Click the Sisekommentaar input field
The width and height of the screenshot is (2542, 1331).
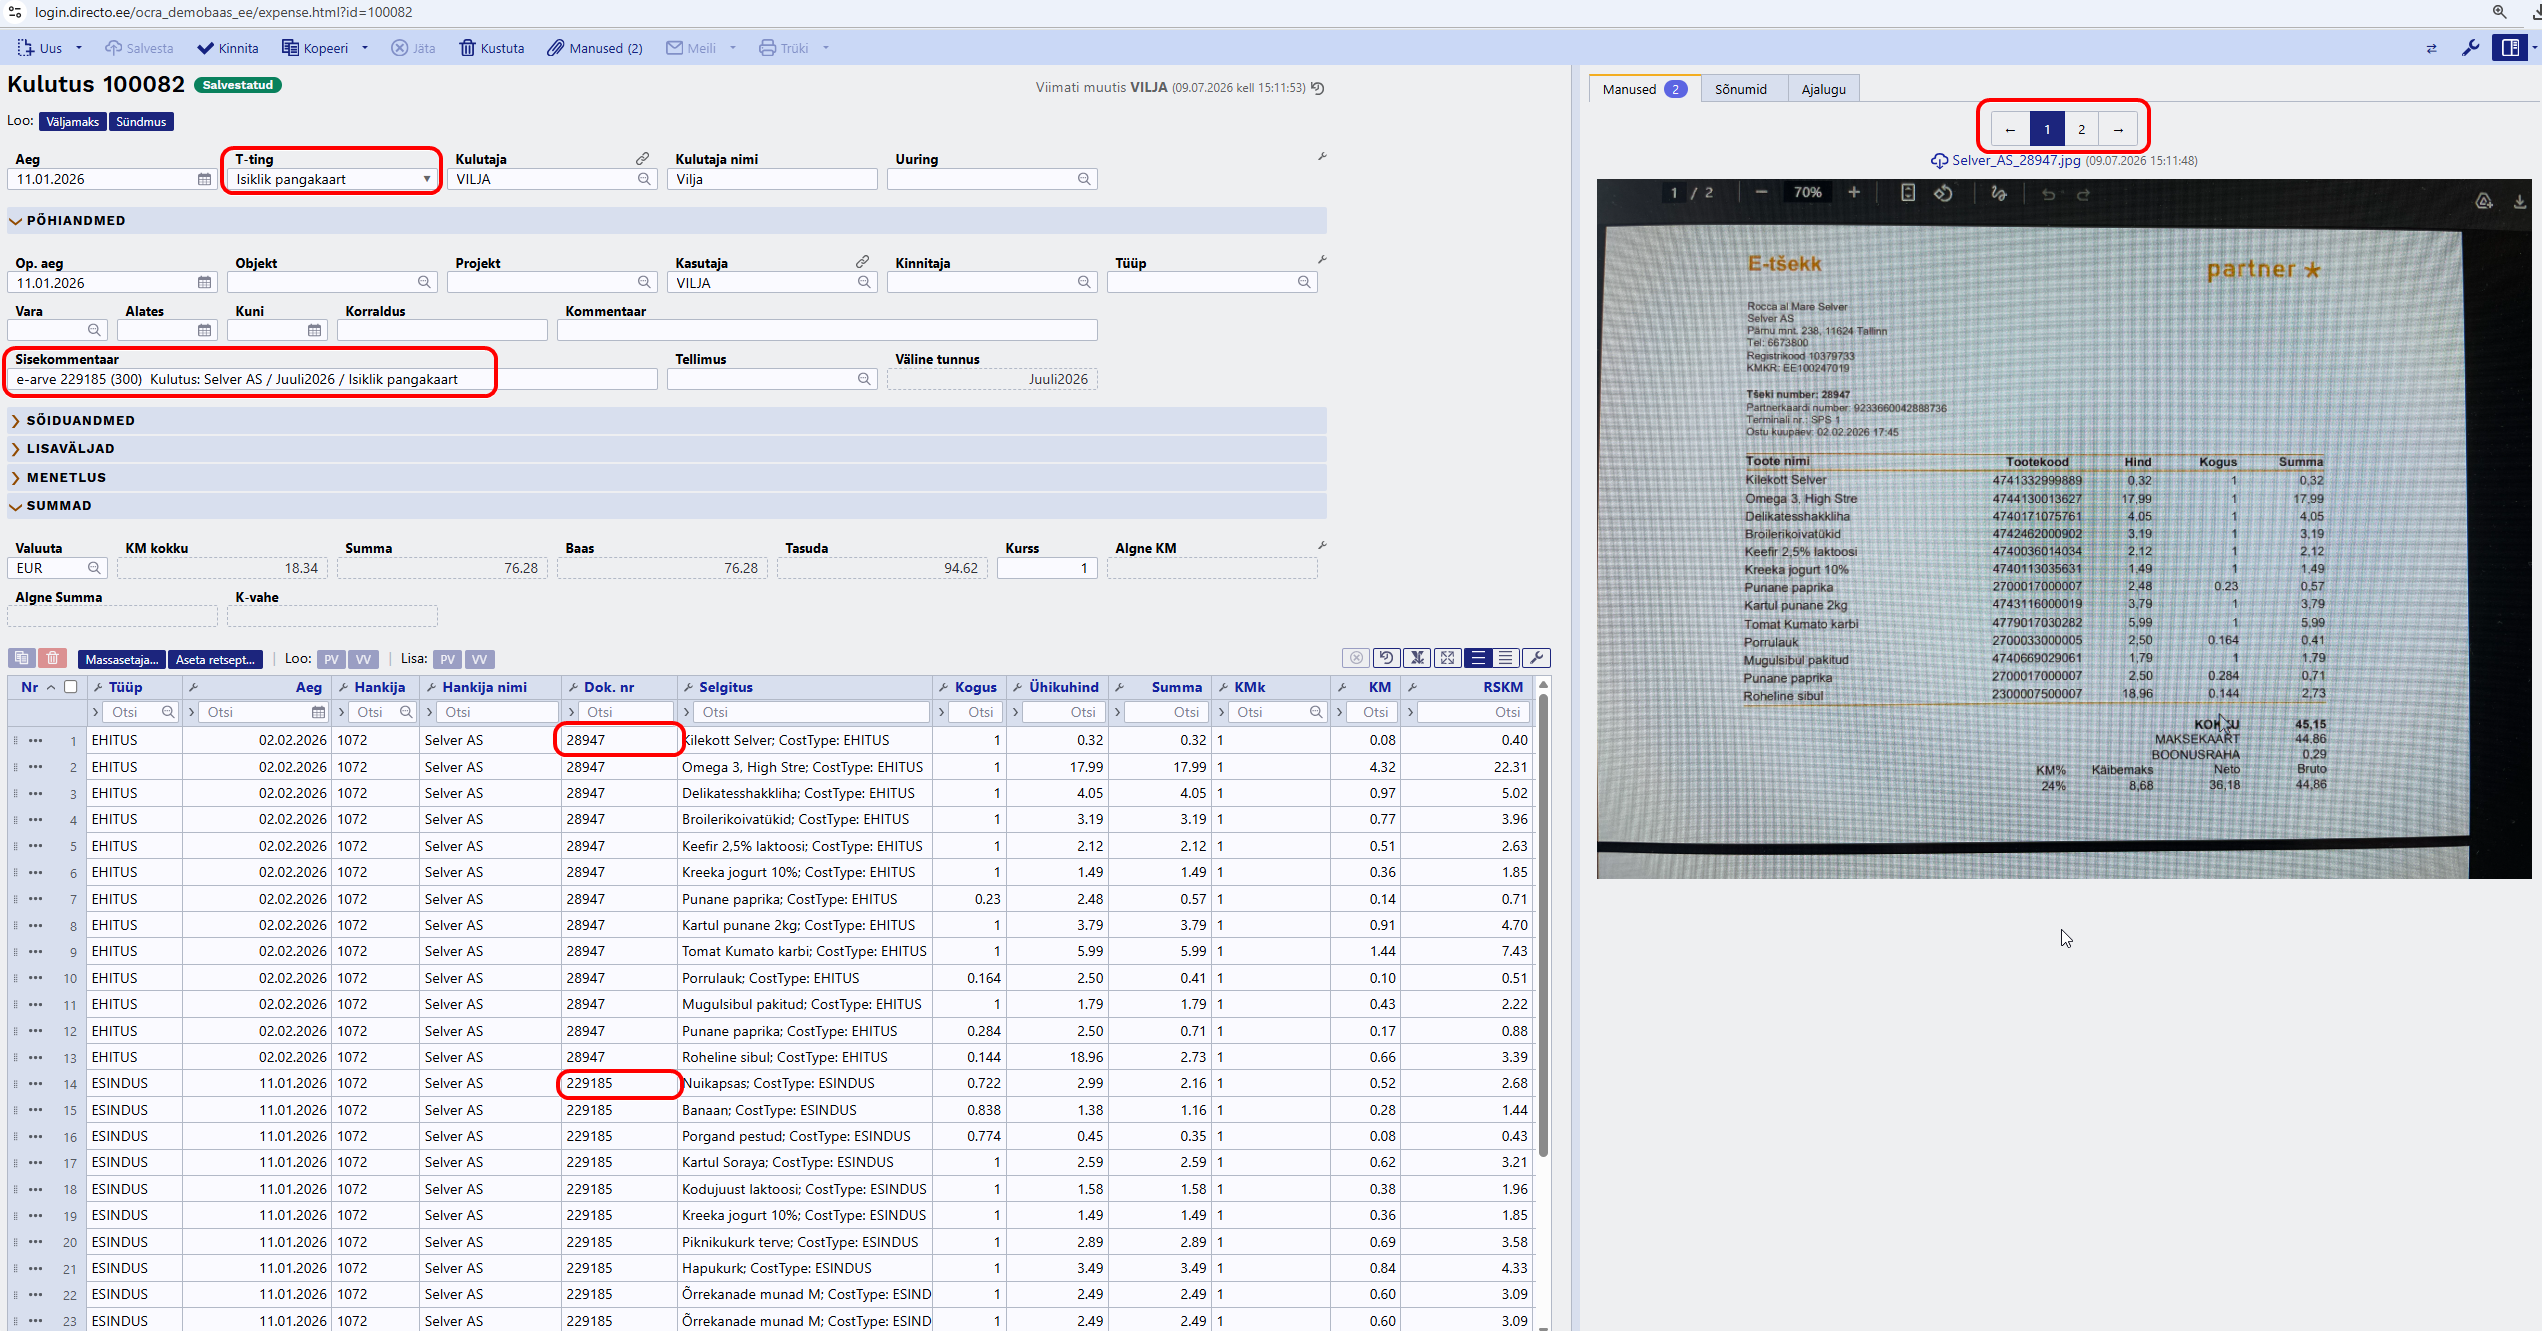[x=332, y=379]
